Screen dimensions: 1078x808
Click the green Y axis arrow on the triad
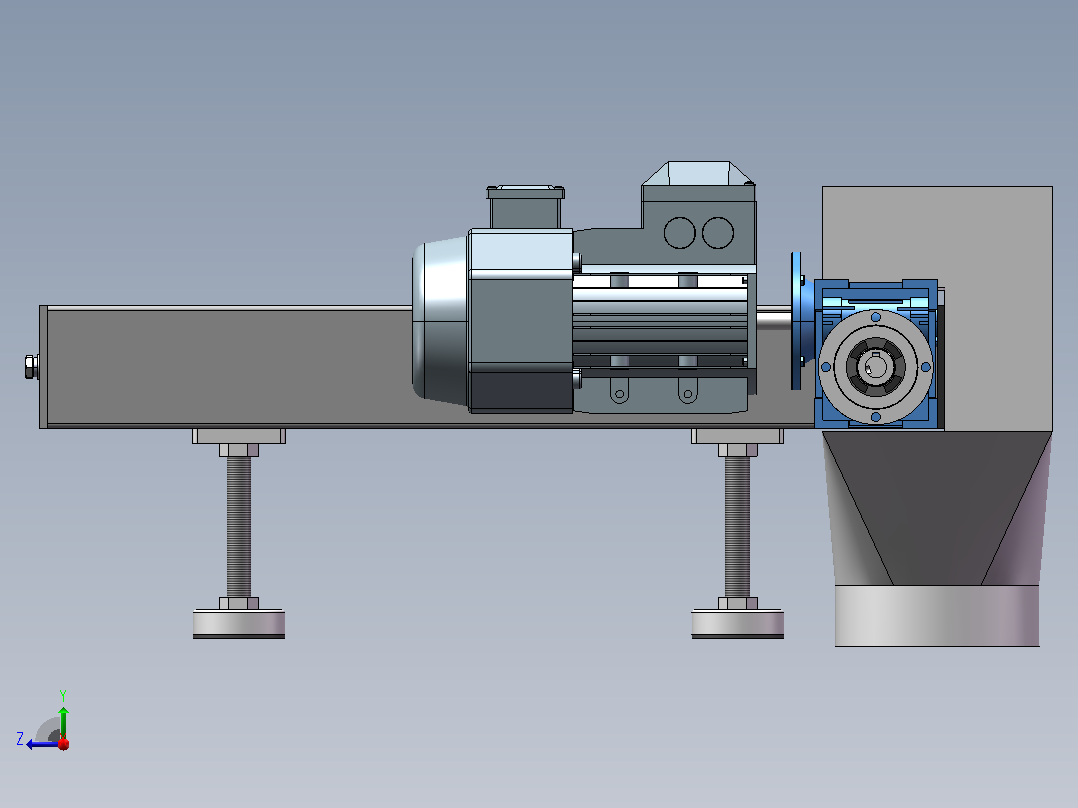coord(63,722)
